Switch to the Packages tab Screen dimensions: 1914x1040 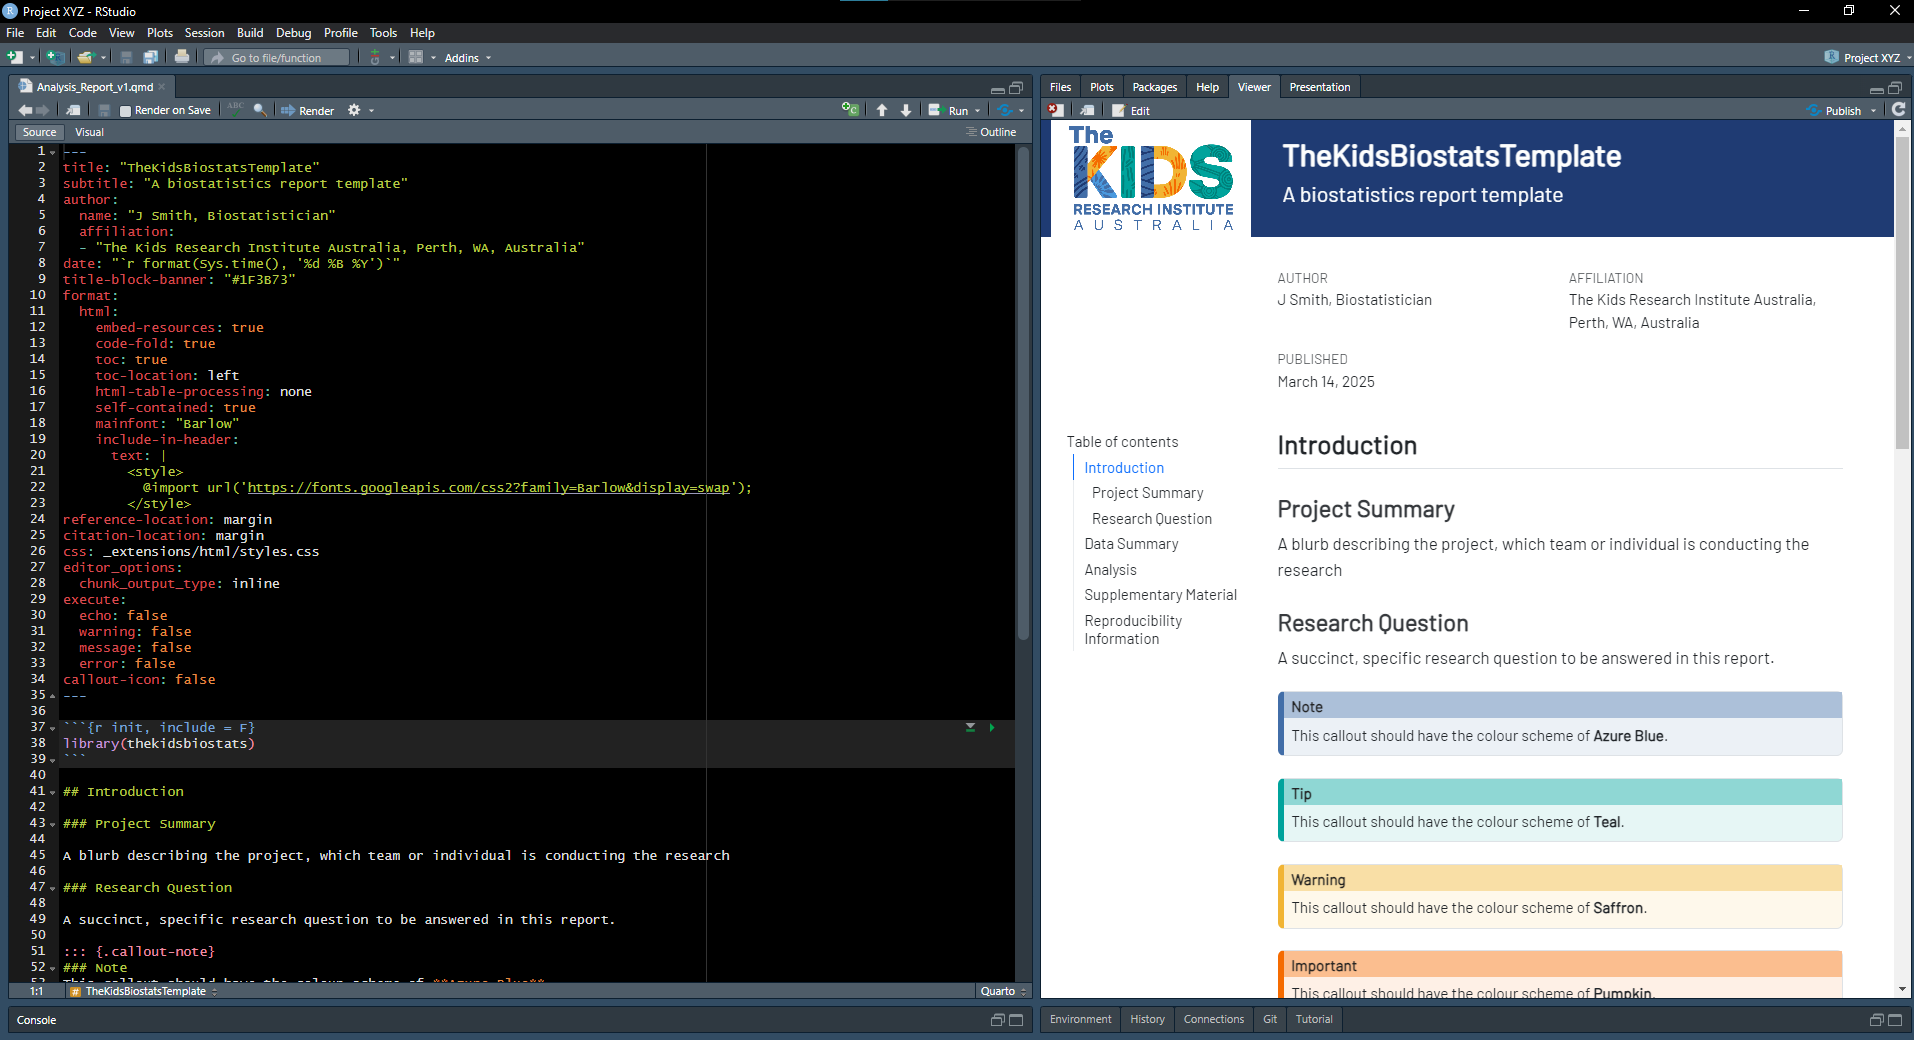pyautogui.click(x=1154, y=87)
